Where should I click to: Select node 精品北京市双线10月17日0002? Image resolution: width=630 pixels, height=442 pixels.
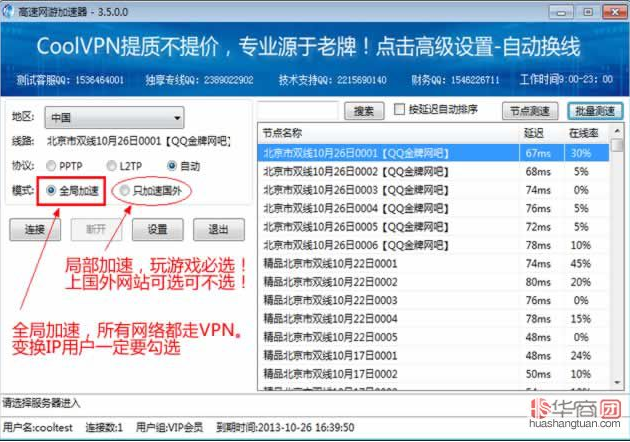point(433,374)
